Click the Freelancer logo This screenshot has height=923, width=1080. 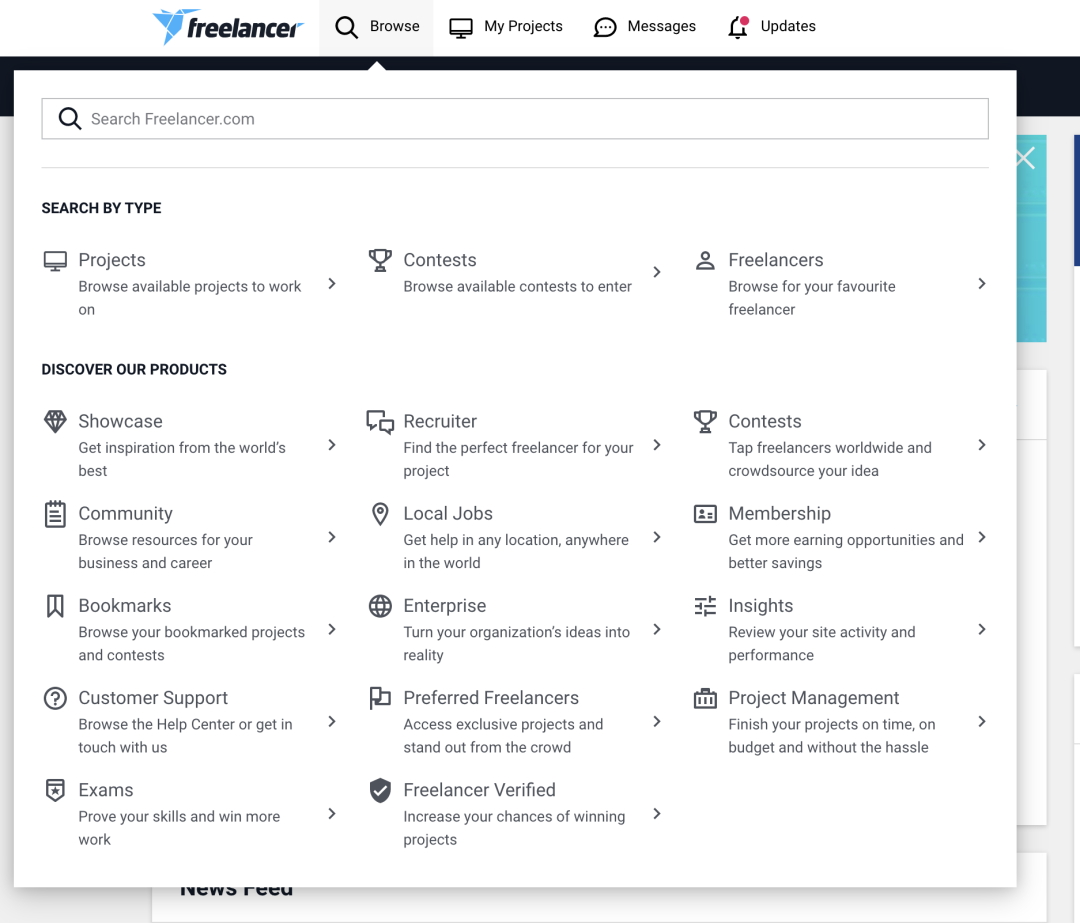click(x=228, y=27)
